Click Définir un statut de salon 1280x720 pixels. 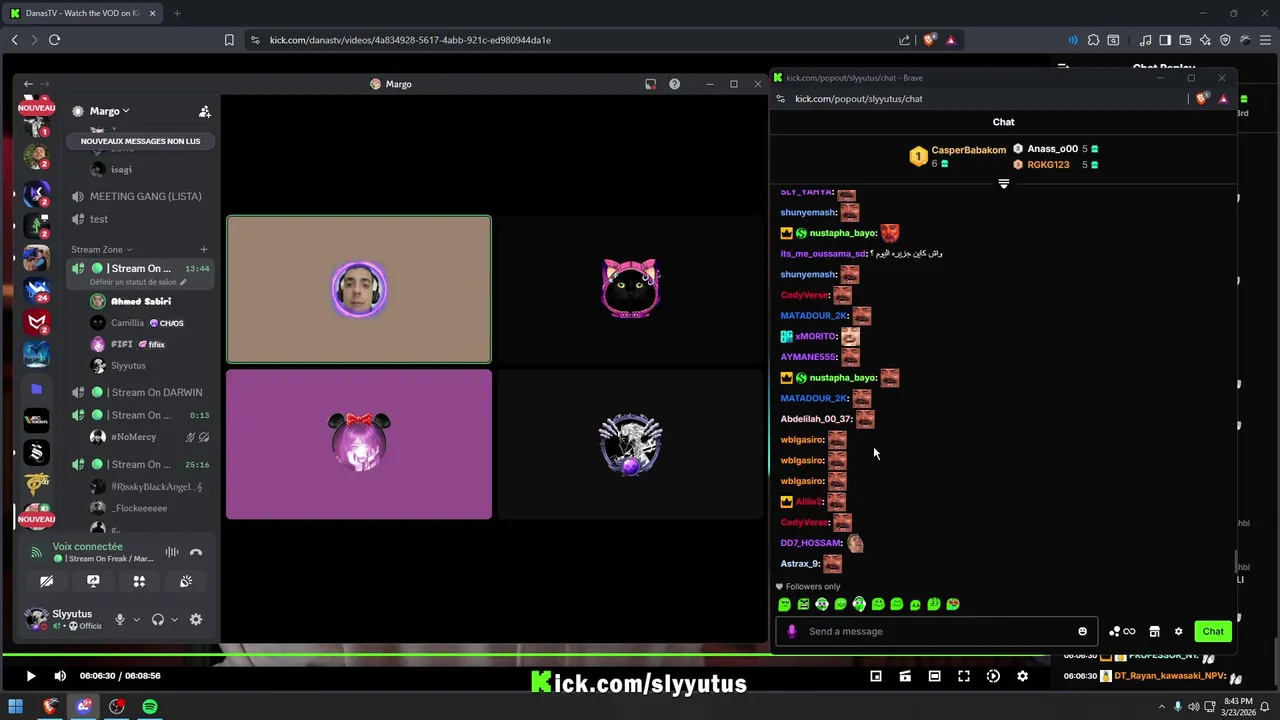(137, 282)
